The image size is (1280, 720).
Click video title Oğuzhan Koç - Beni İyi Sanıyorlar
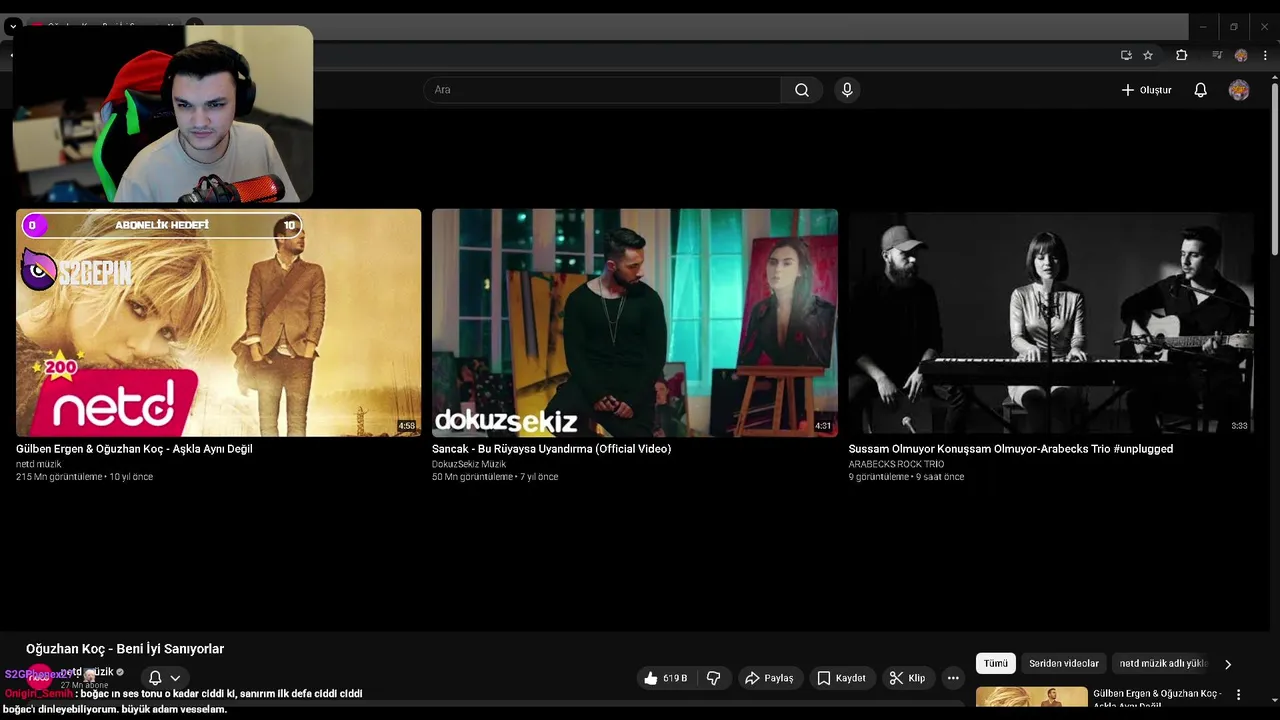[x=125, y=649]
